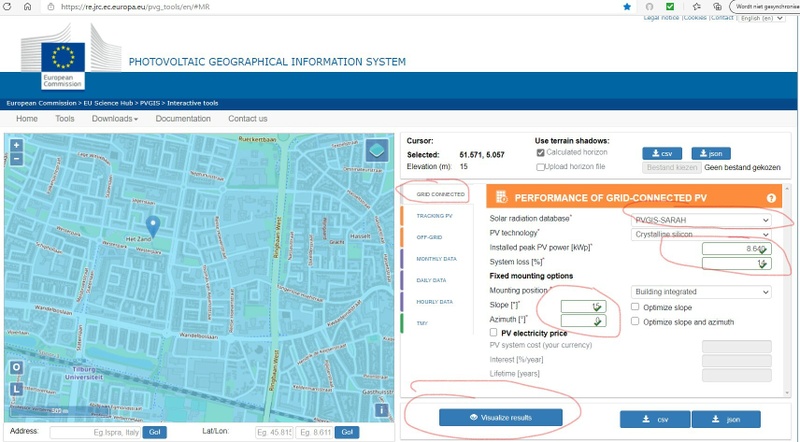The height and width of the screenshot is (442, 800).
Task: Select the Daily Data tab
Action: tap(431, 280)
